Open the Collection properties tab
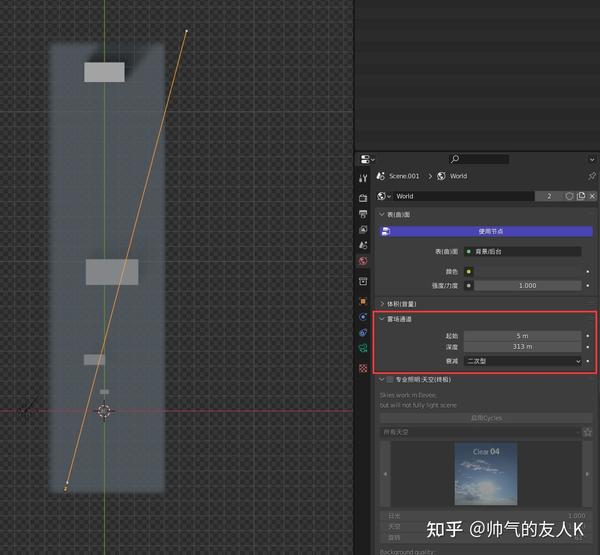Image resolution: width=600 pixels, height=555 pixels. click(x=363, y=281)
